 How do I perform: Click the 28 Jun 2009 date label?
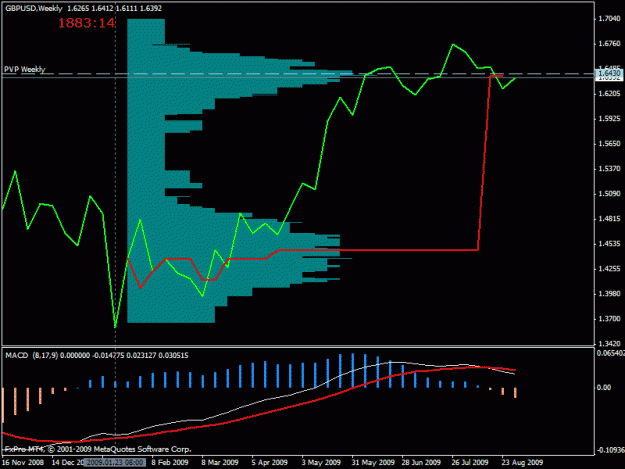coord(421,462)
